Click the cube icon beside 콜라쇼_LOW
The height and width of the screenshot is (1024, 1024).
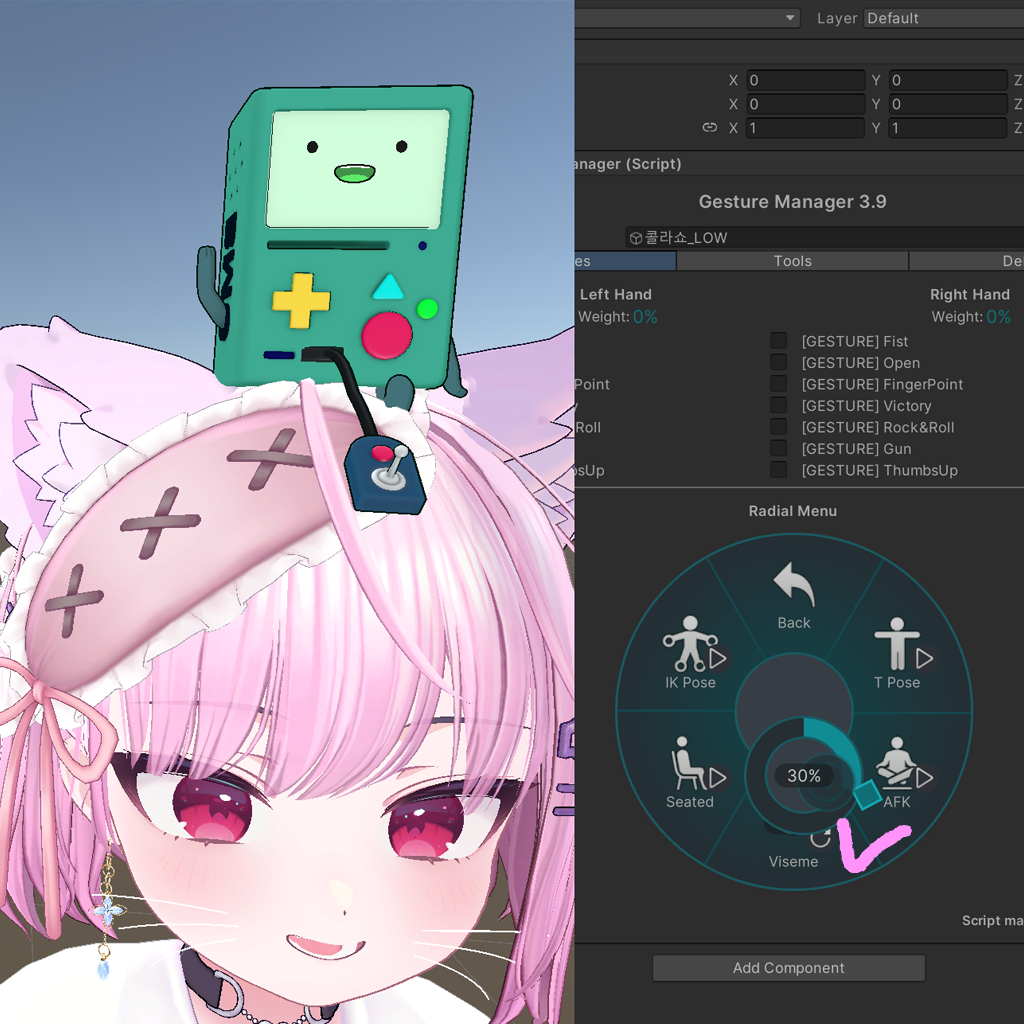pyautogui.click(x=635, y=238)
